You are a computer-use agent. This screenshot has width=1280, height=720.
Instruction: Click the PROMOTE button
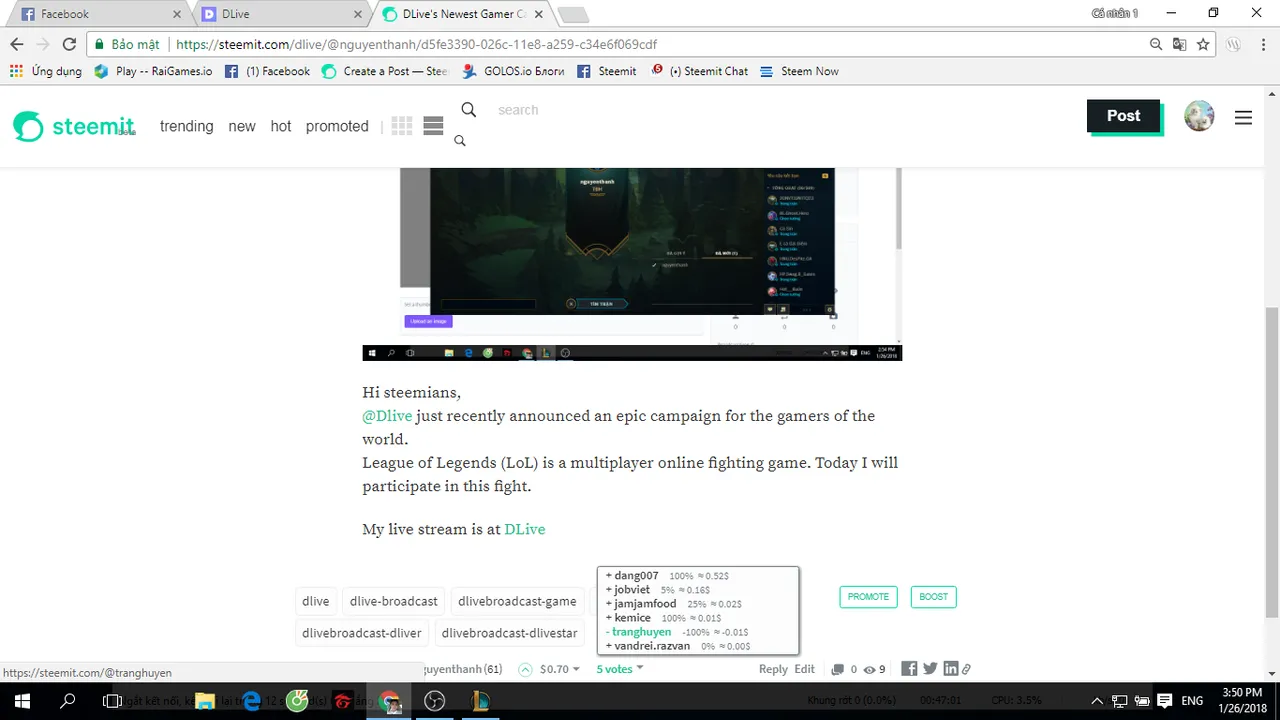tap(868, 597)
